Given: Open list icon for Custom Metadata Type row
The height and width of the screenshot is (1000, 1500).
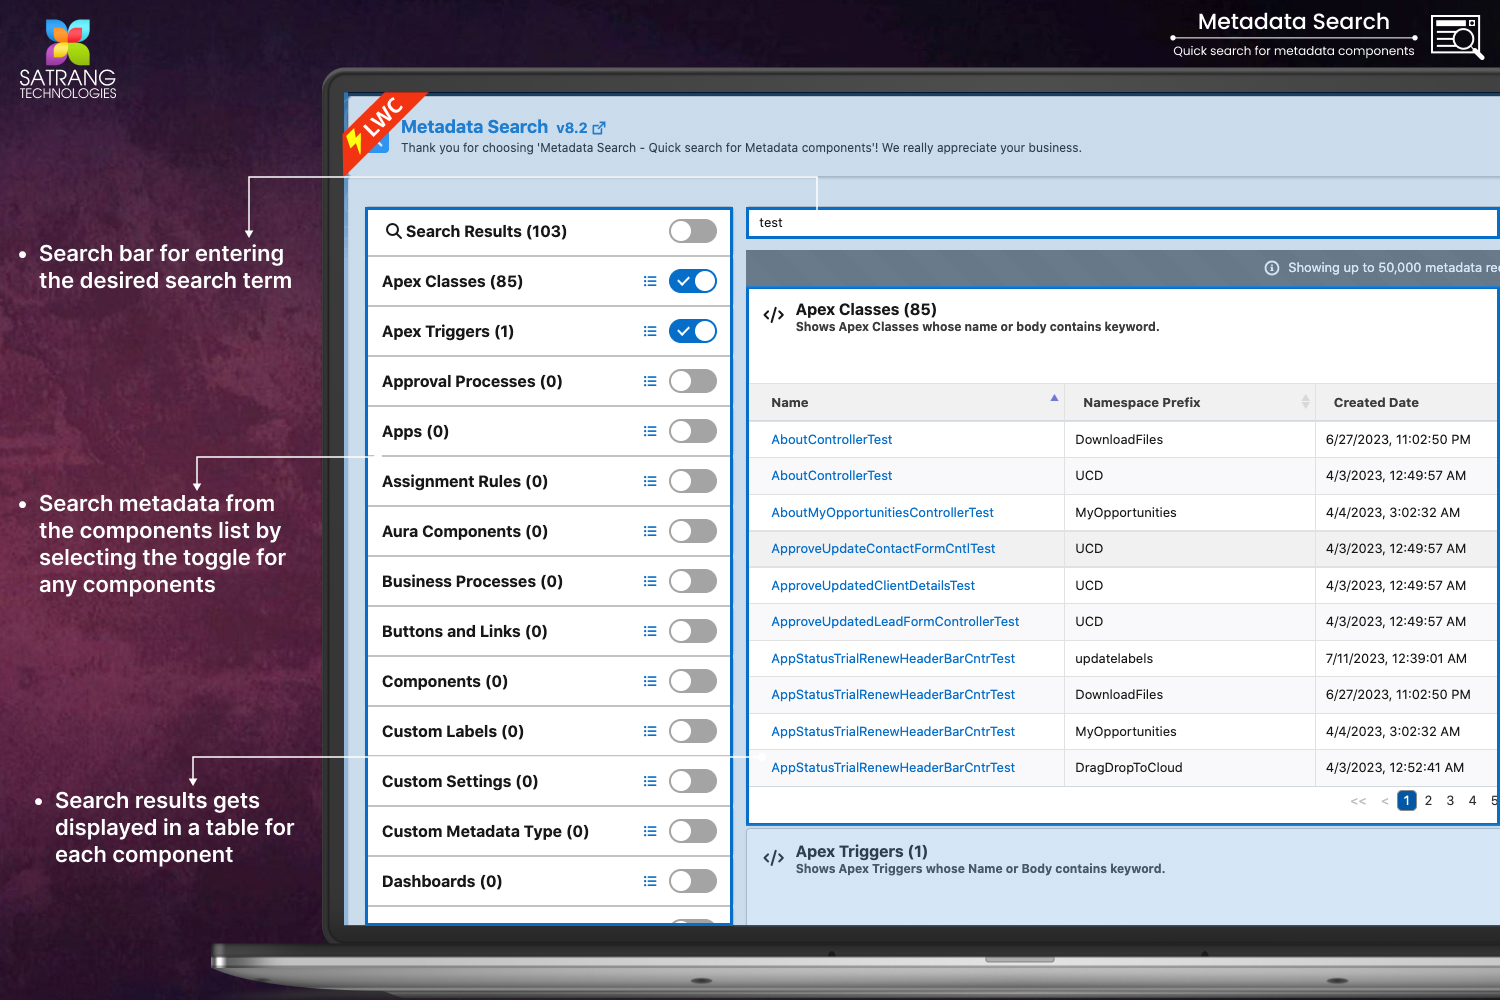Looking at the screenshot, I should pyautogui.click(x=650, y=831).
